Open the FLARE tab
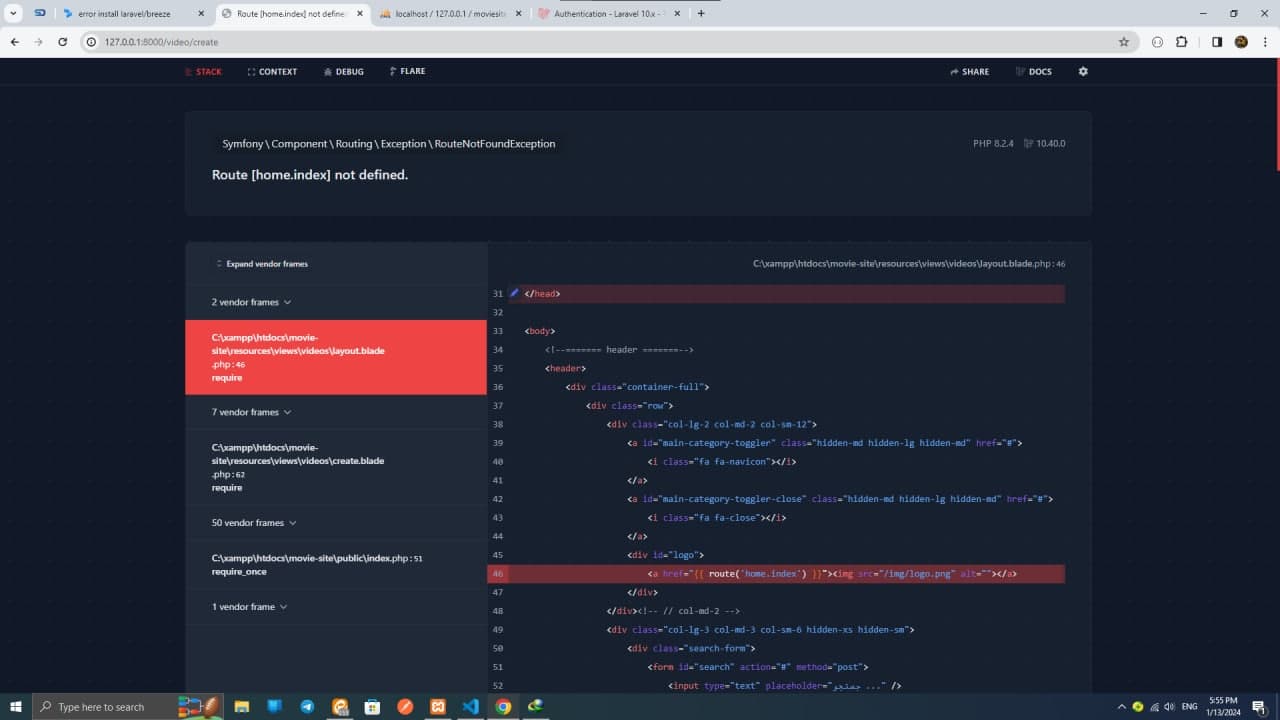1280x720 pixels. tap(407, 72)
